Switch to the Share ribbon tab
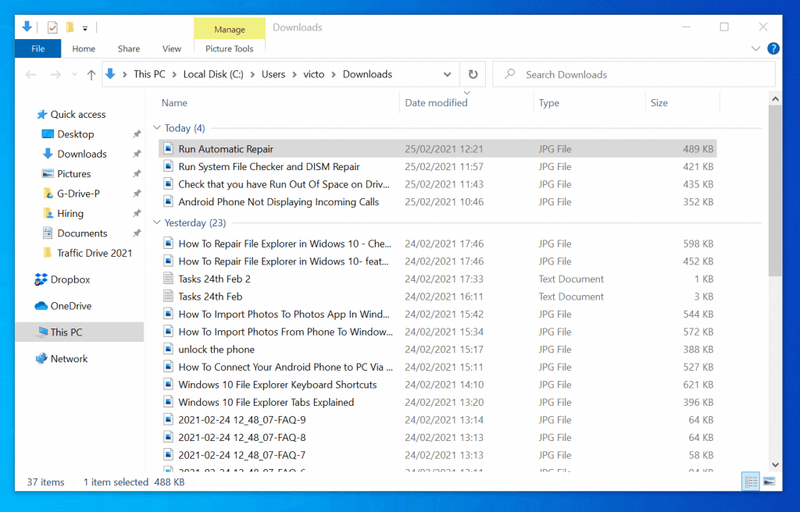This screenshot has height=512, width=800. click(x=129, y=48)
